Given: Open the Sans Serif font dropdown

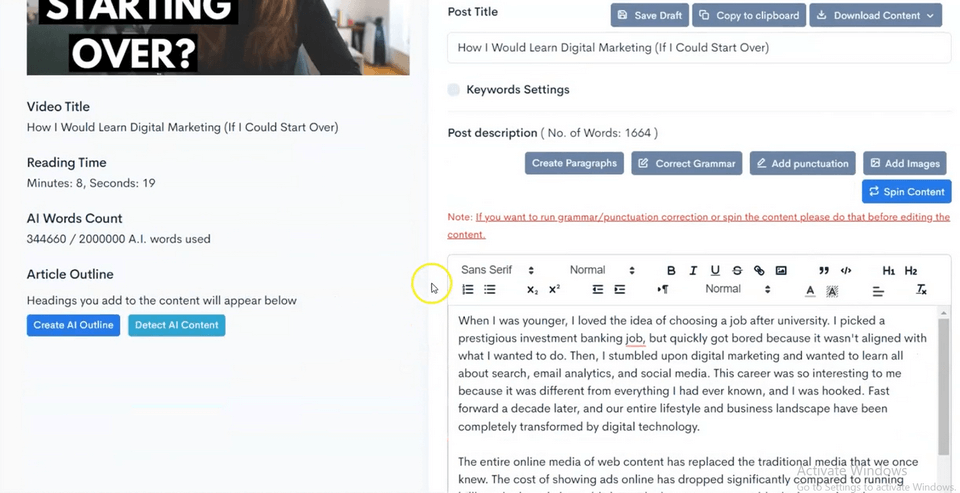Looking at the screenshot, I should [x=497, y=270].
